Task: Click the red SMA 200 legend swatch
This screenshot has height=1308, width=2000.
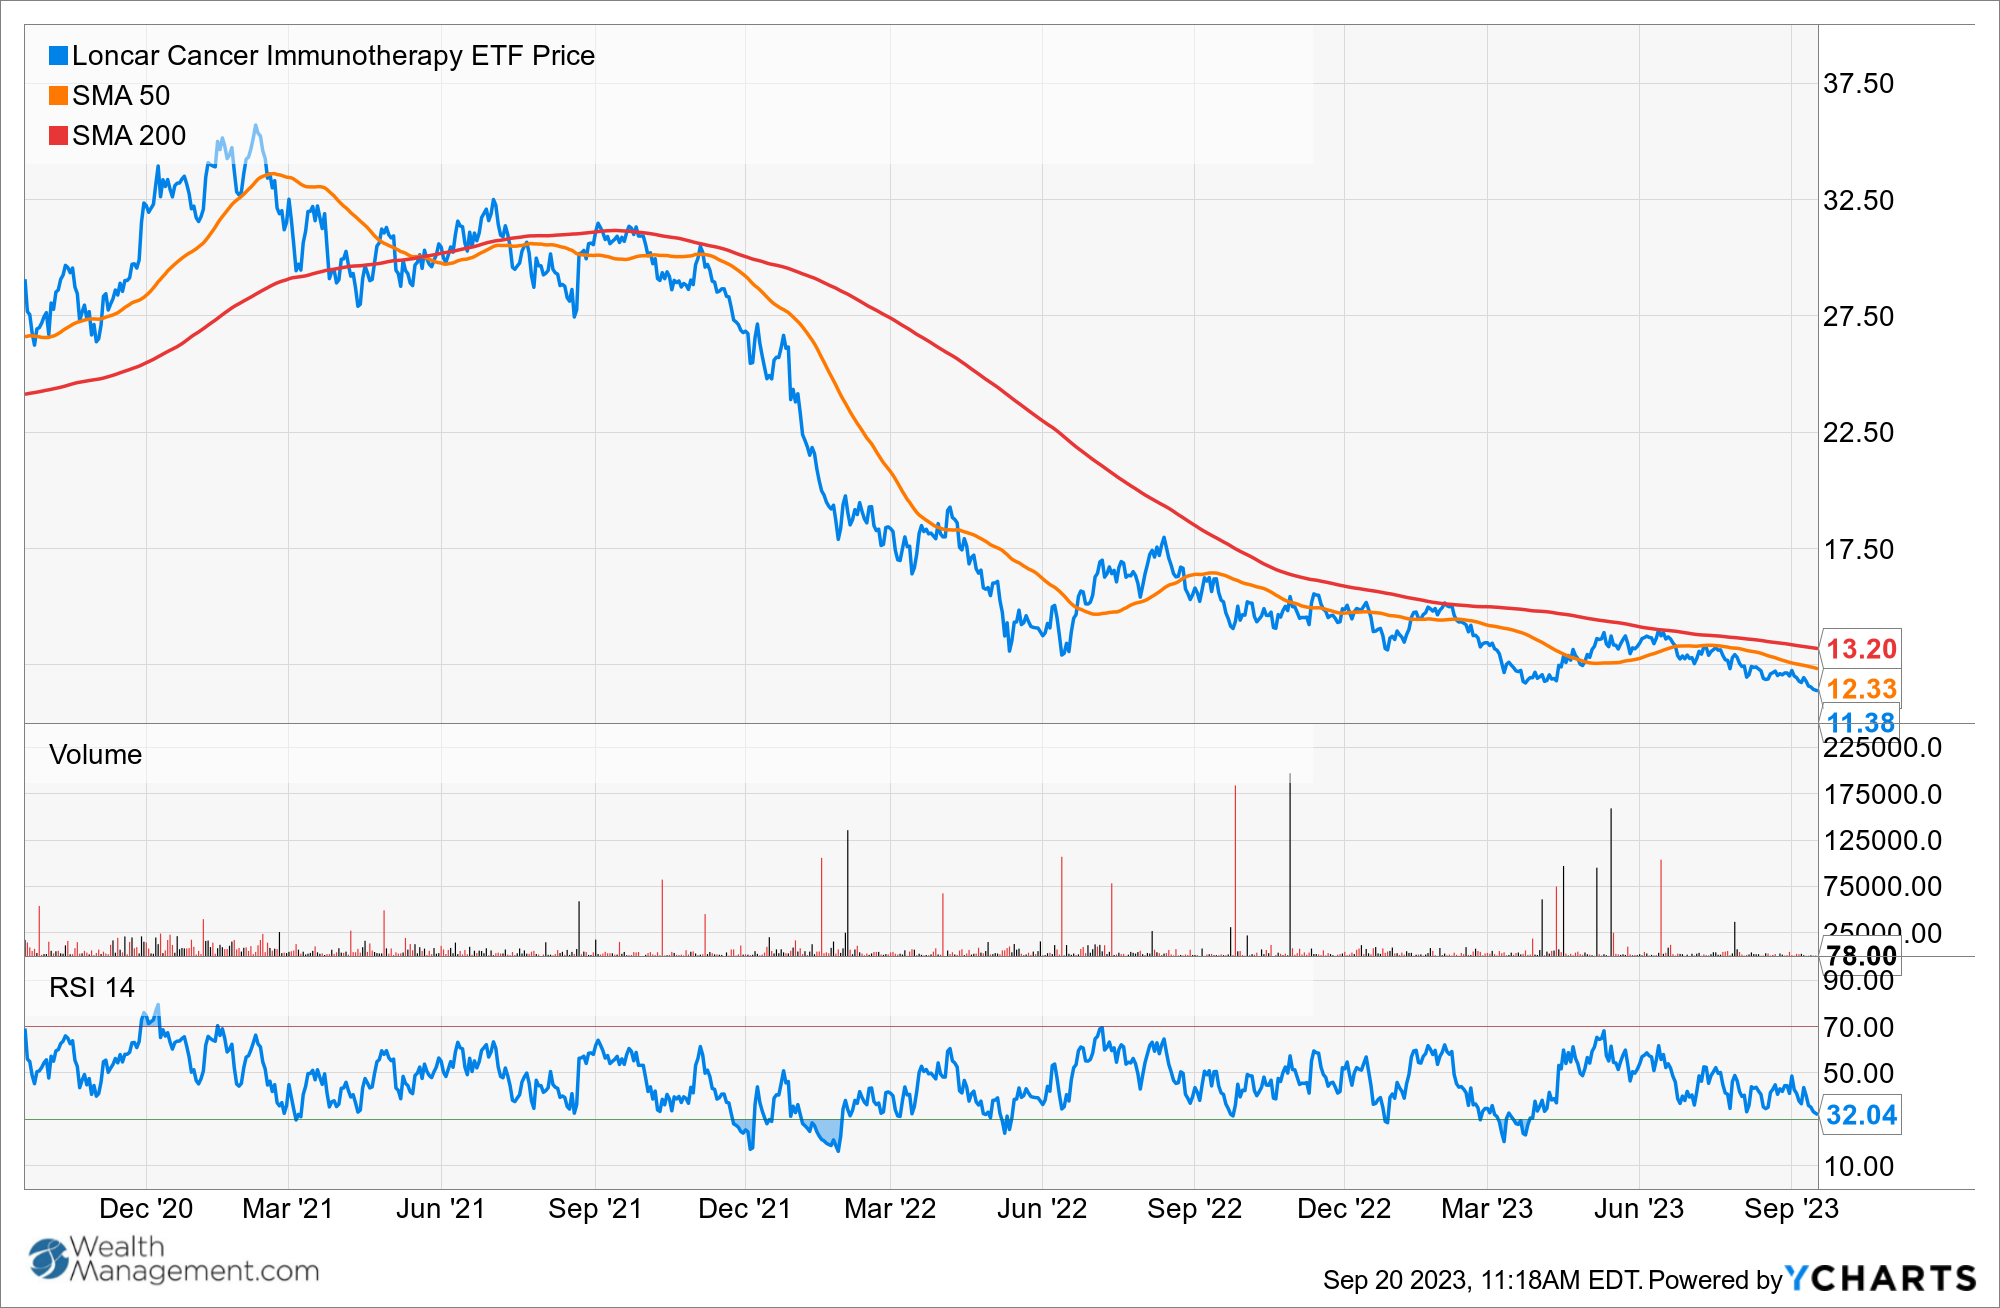Action: click(x=58, y=136)
